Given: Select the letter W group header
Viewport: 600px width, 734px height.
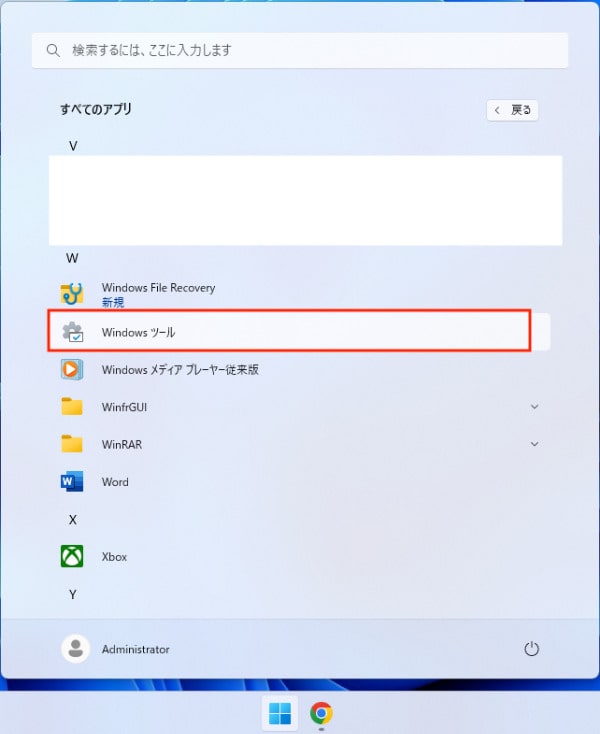Looking at the screenshot, I should [x=72, y=258].
